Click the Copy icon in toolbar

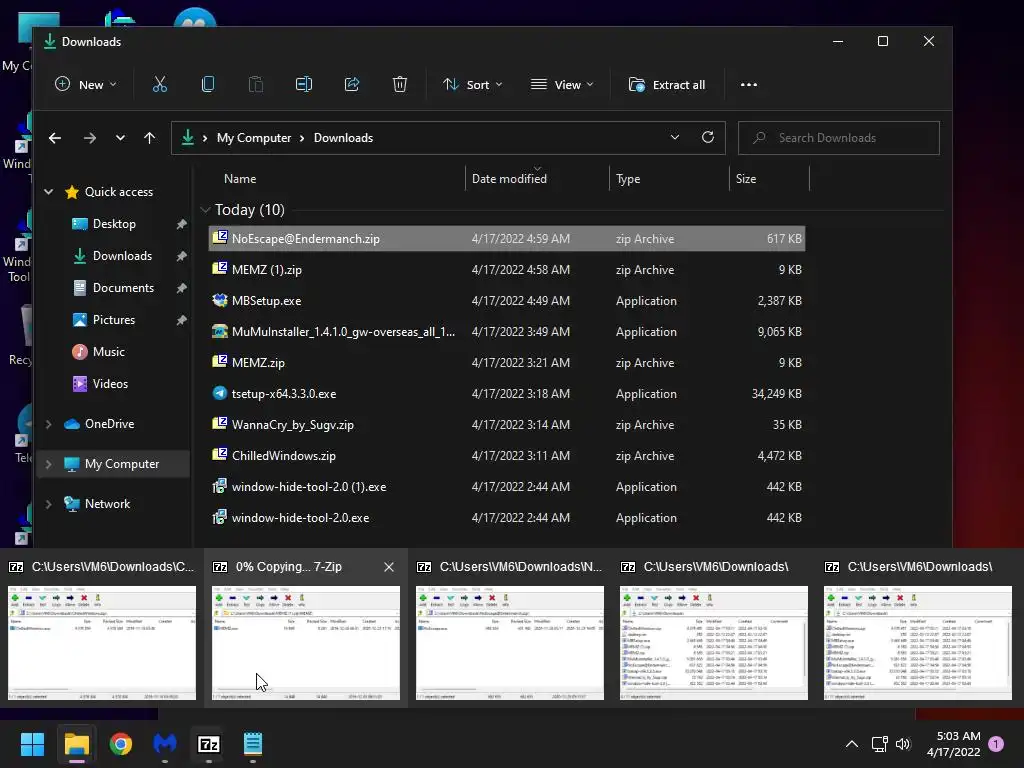click(208, 84)
